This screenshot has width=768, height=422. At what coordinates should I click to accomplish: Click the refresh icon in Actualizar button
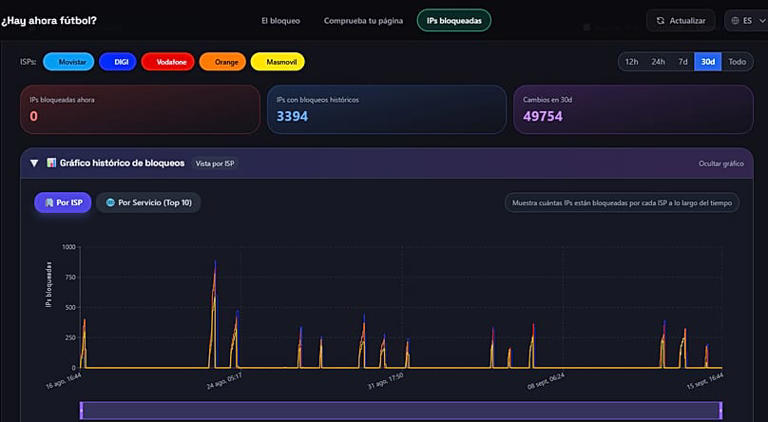point(660,21)
